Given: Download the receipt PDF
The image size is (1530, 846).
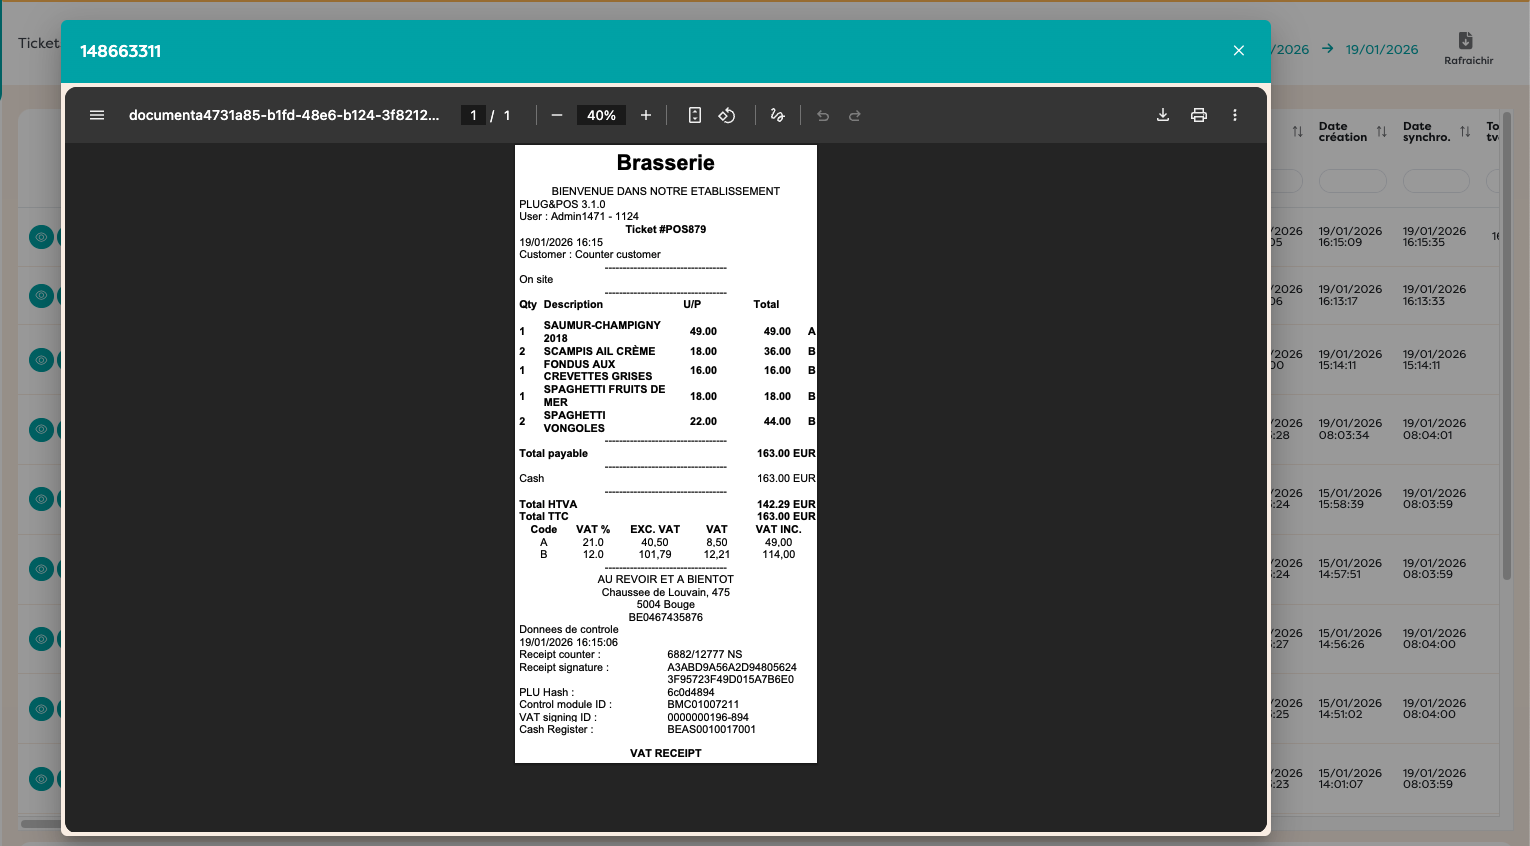Looking at the screenshot, I should 1163,115.
